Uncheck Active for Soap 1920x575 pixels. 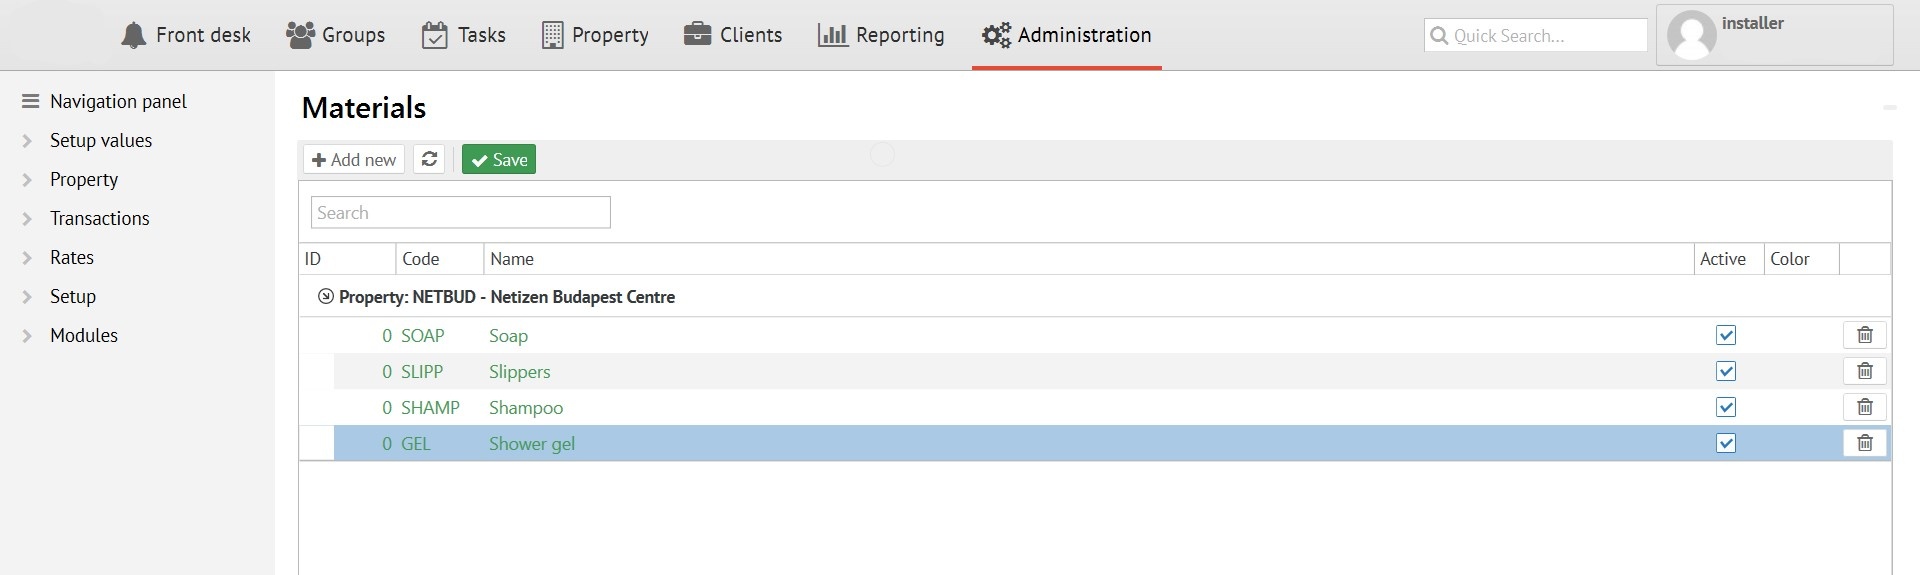pos(1726,335)
